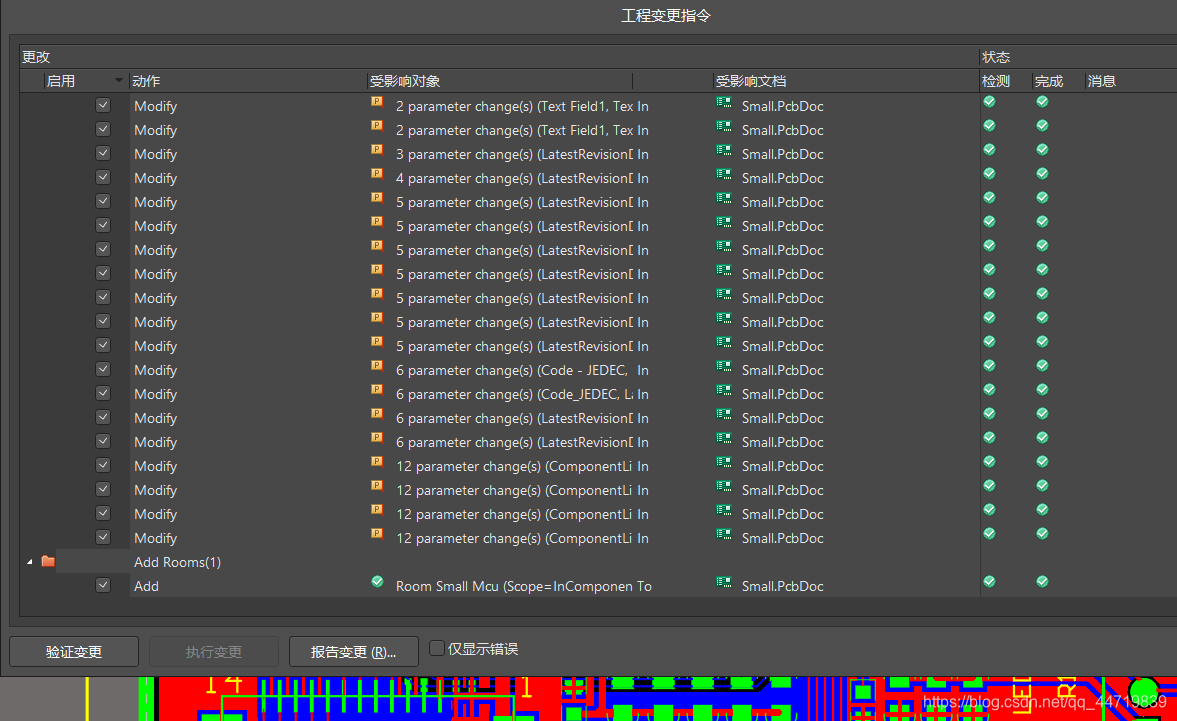The width and height of the screenshot is (1177, 721).
Task: Collapse the Add Rooms(1) group
Action: coord(29,562)
